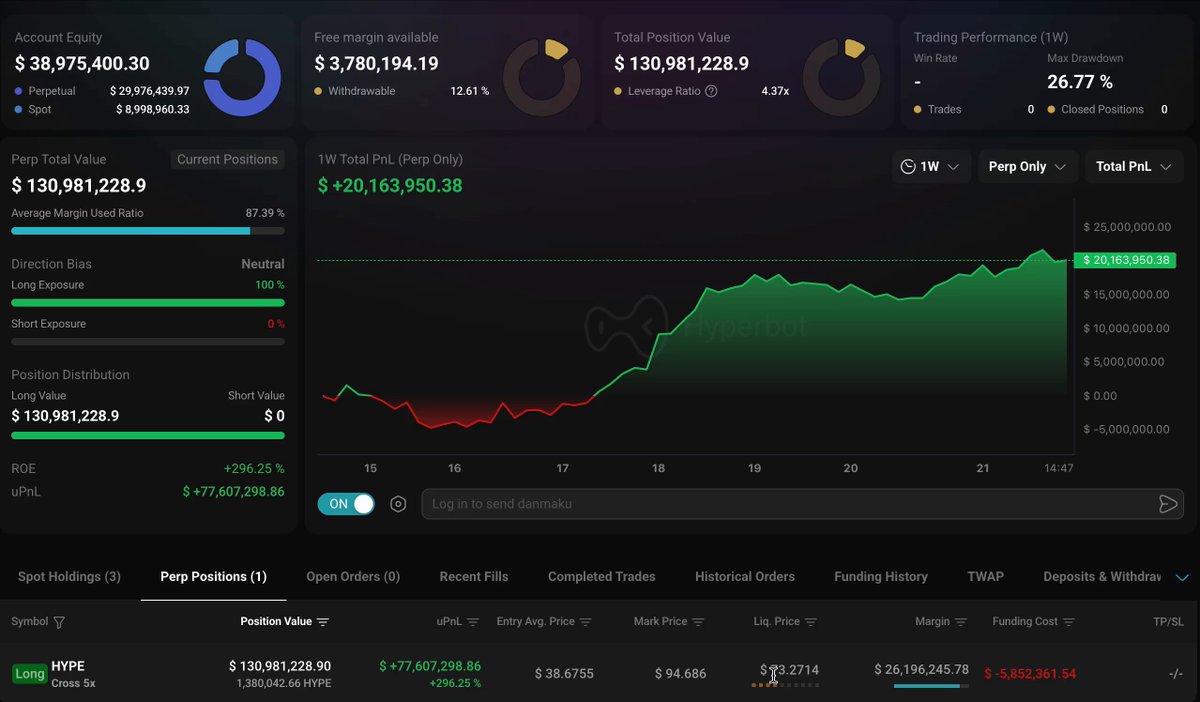Click the funding cost $ -5,852,361.54
This screenshot has width=1200, height=702.
1030,674
